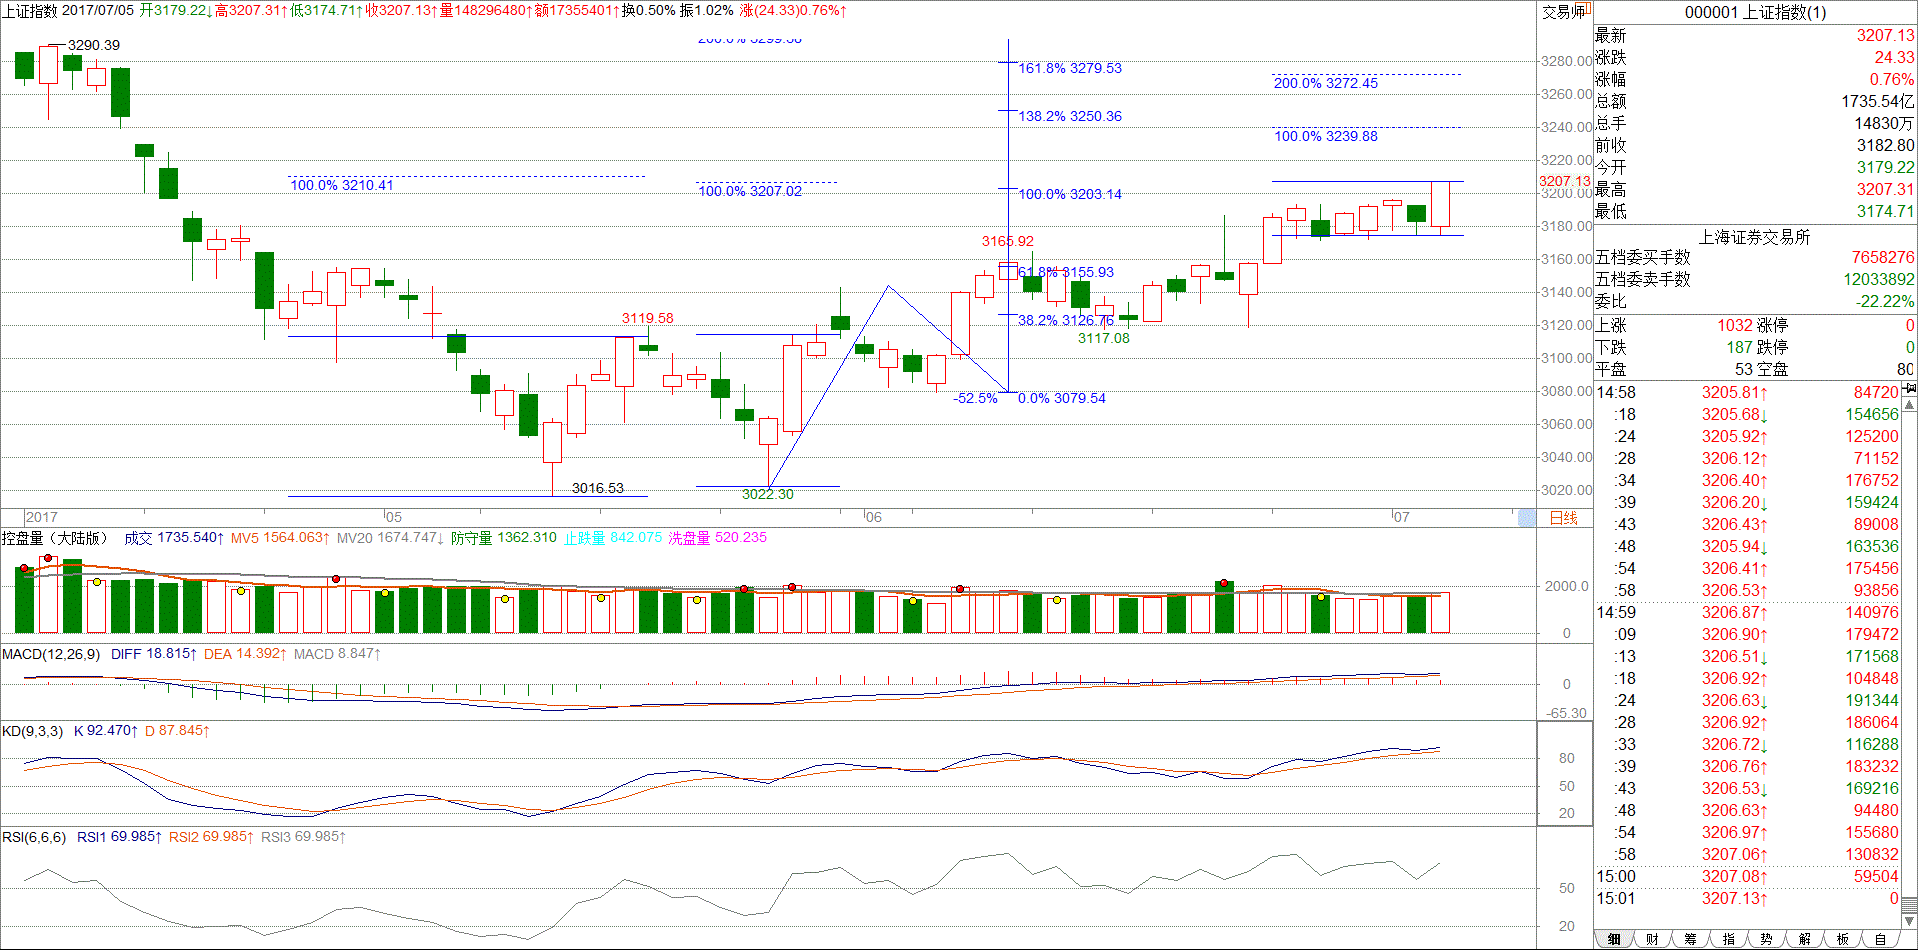
Task: Click the 3022.30 low price marker
Action: (768, 494)
